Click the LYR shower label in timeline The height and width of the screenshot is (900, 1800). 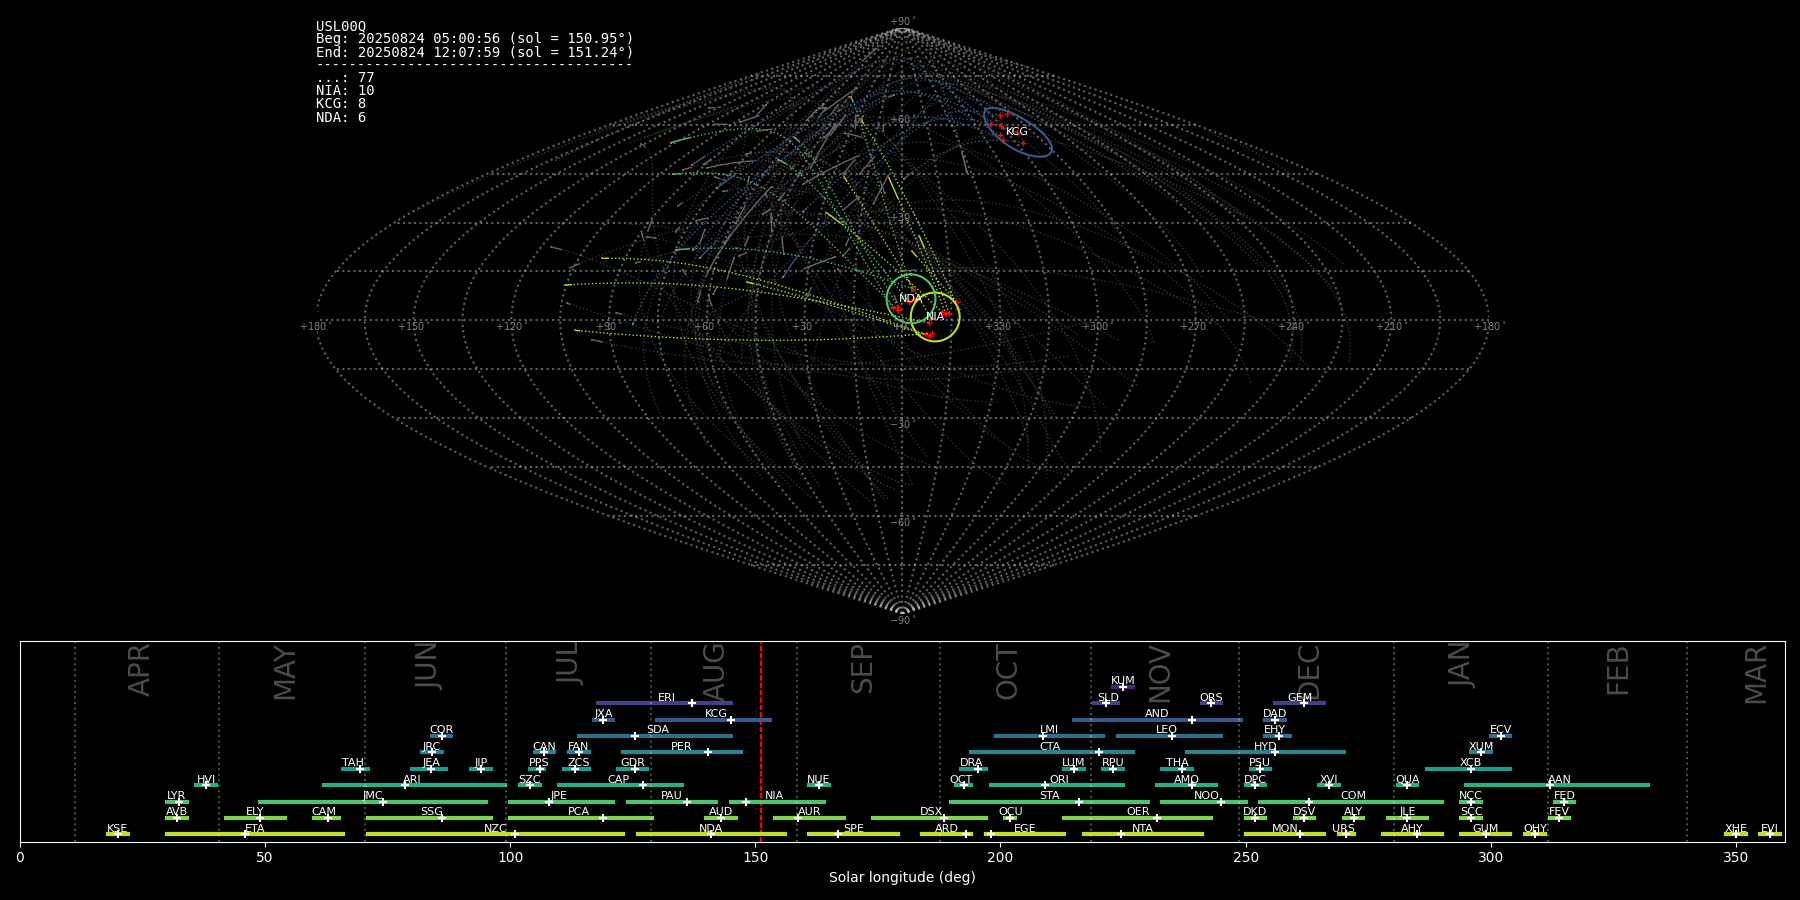176,796
